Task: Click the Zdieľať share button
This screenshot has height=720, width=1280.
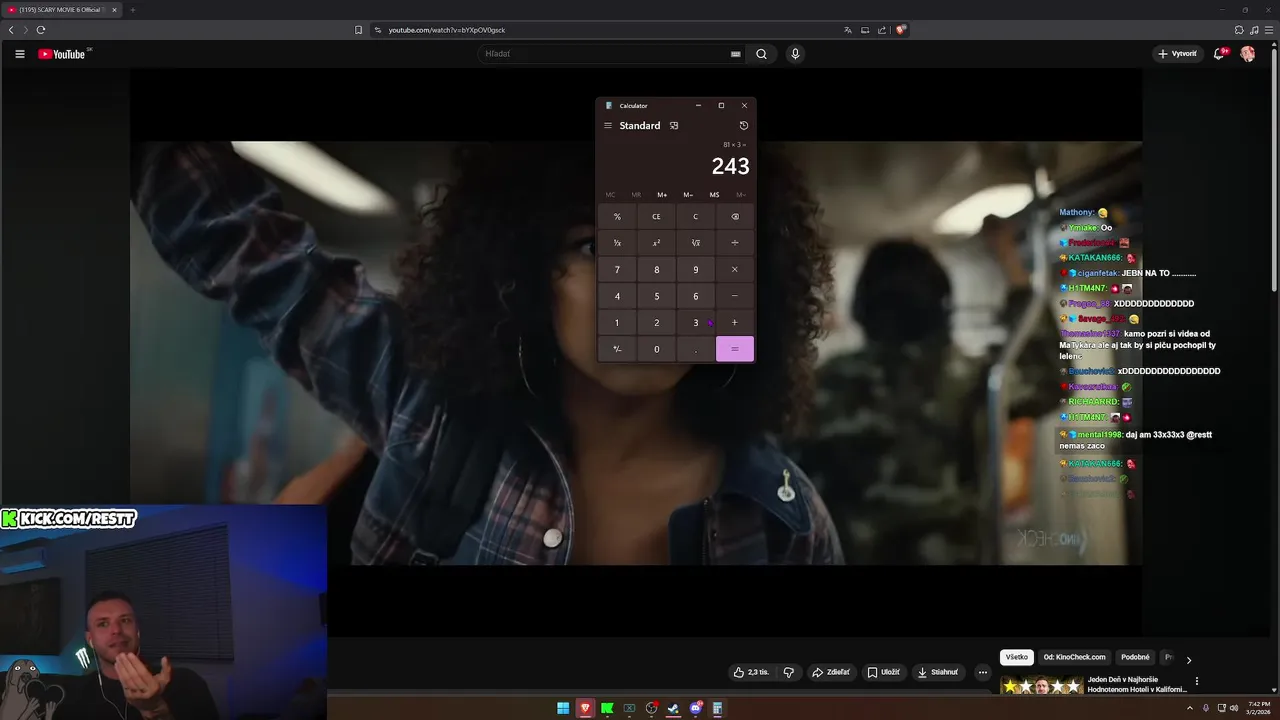Action: 831,672
